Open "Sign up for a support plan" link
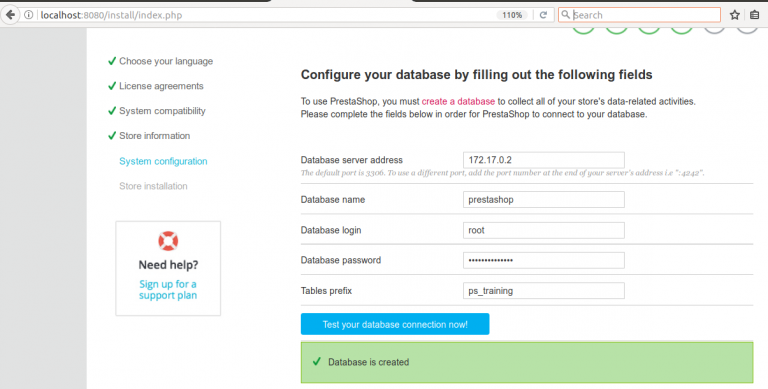 point(168,290)
